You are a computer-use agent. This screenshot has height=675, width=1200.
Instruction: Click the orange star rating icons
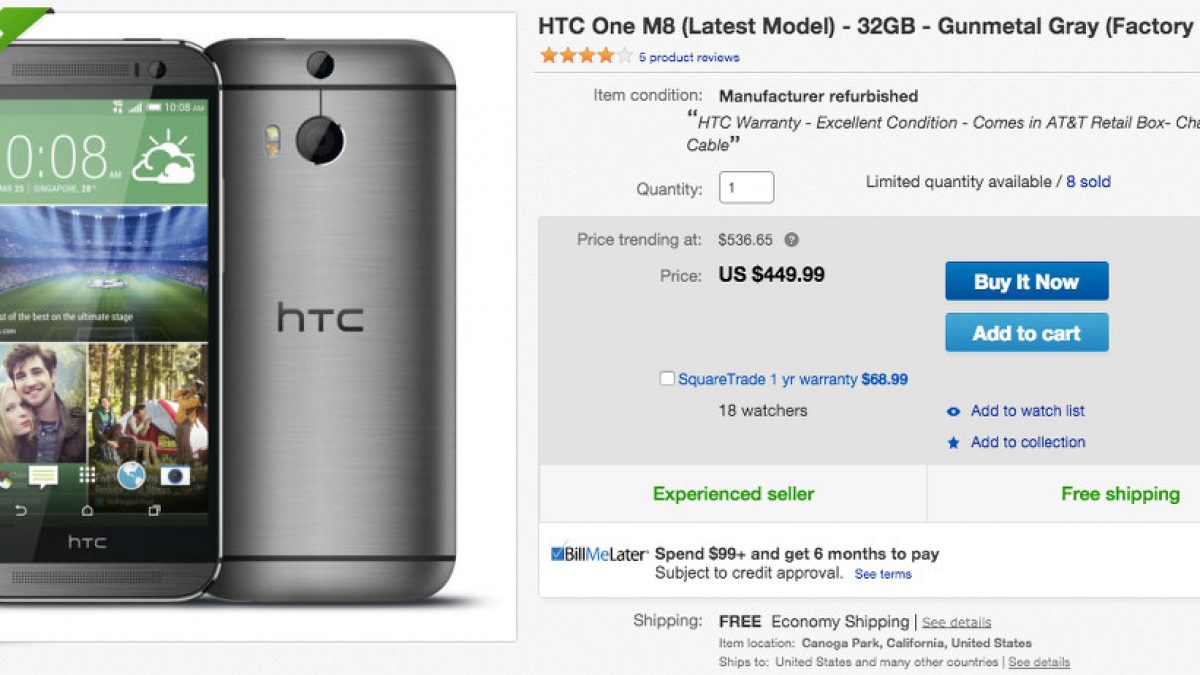coord(586,56)
